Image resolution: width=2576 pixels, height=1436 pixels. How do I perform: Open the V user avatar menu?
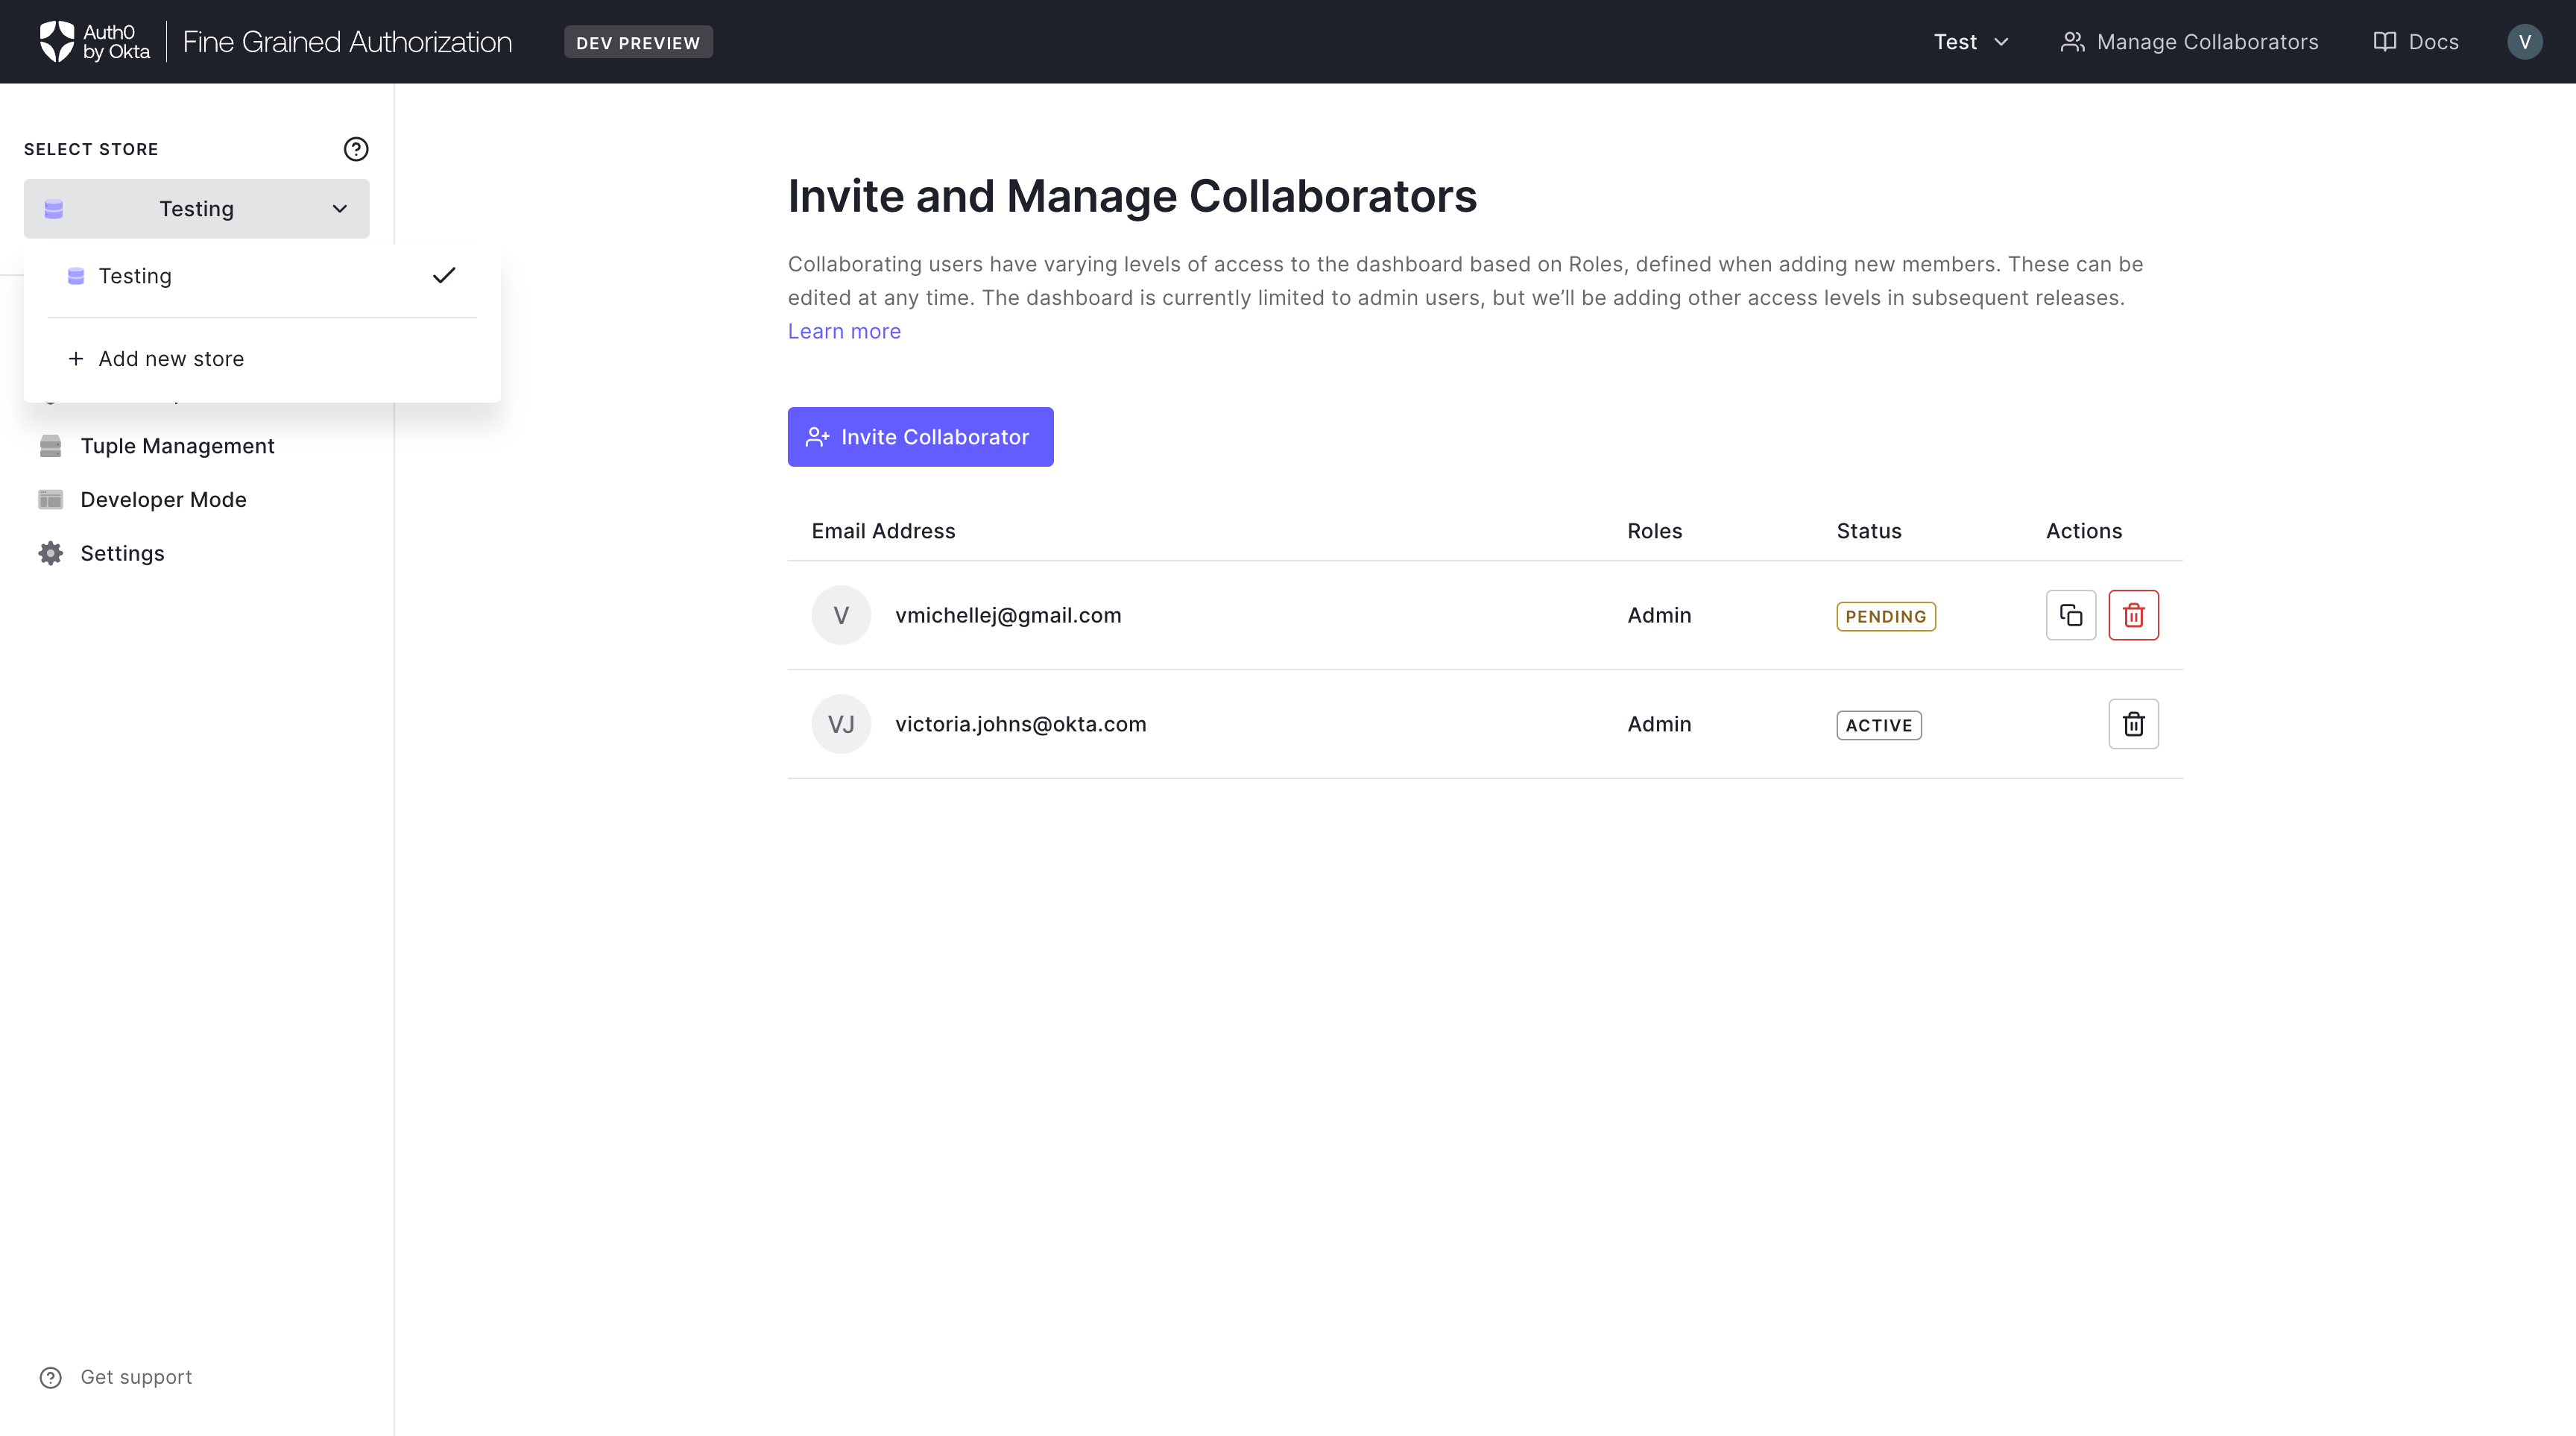pos(2524,42)
